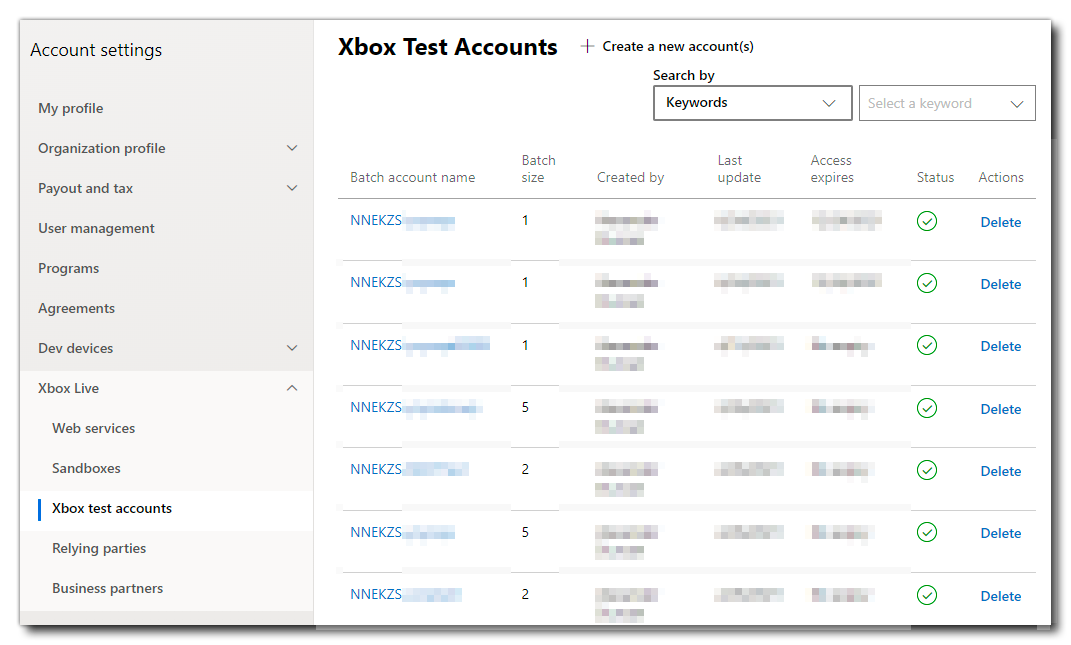Click the Status column header
Screen dimensions: 1071x645
pyautogui.click(x=935, y=178)
